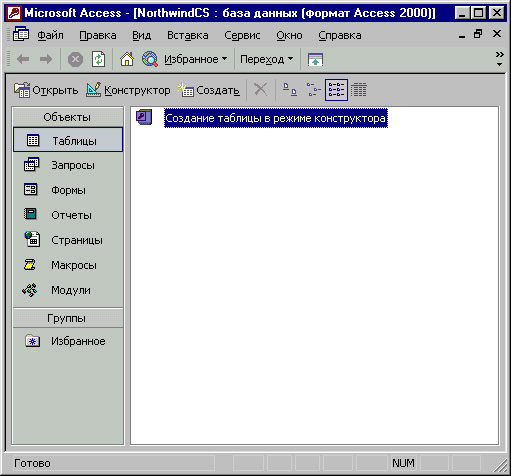Viewport: 511px width, 476px height.
Task: Click the Объекты header bar
Action: (x=68, y=117)
